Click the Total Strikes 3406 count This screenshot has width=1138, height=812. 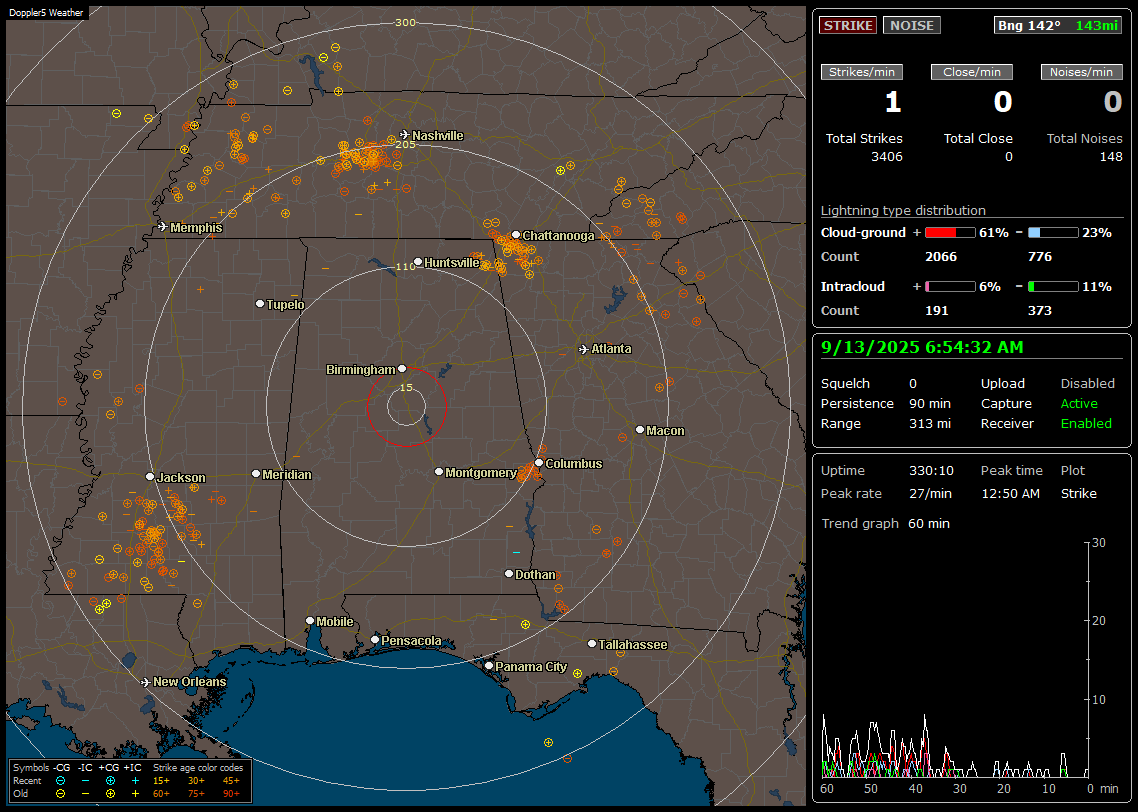point(887,157)
